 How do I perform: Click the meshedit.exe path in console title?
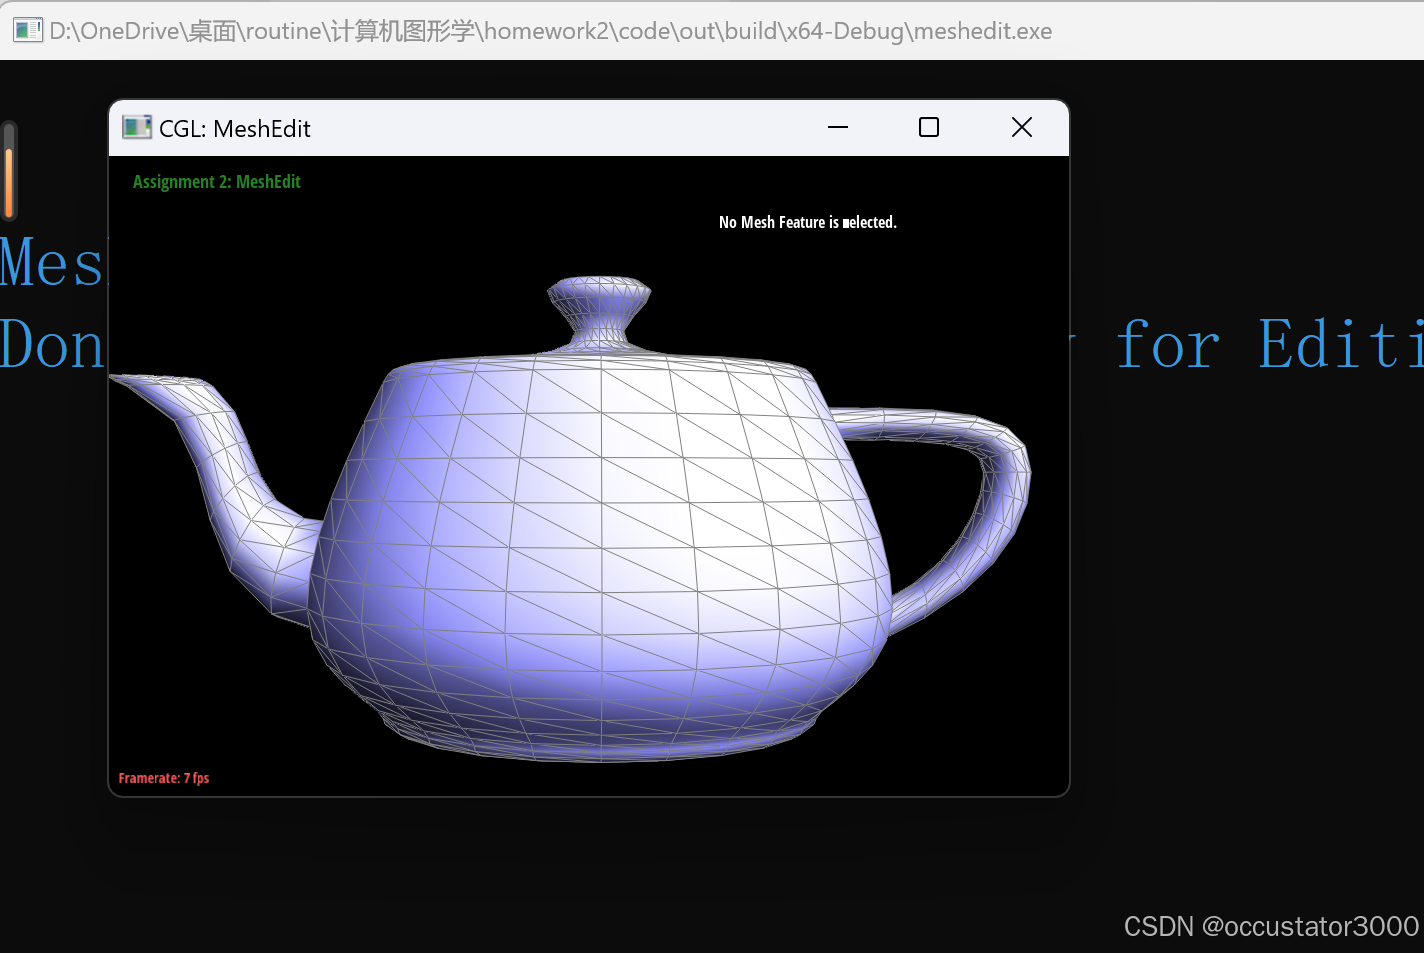point(551,31)
